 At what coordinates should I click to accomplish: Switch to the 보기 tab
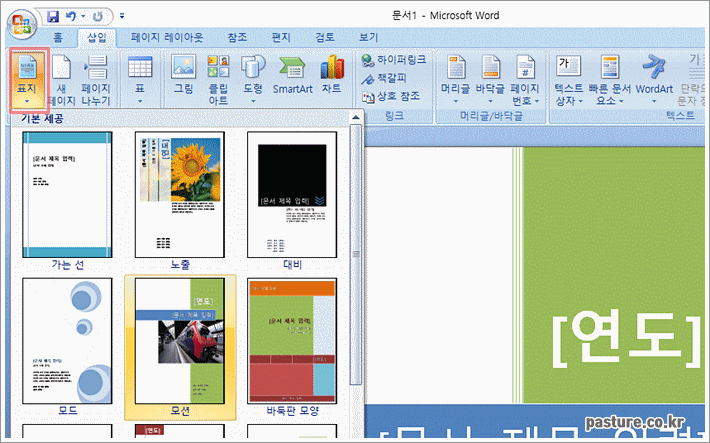pos(368,38)
